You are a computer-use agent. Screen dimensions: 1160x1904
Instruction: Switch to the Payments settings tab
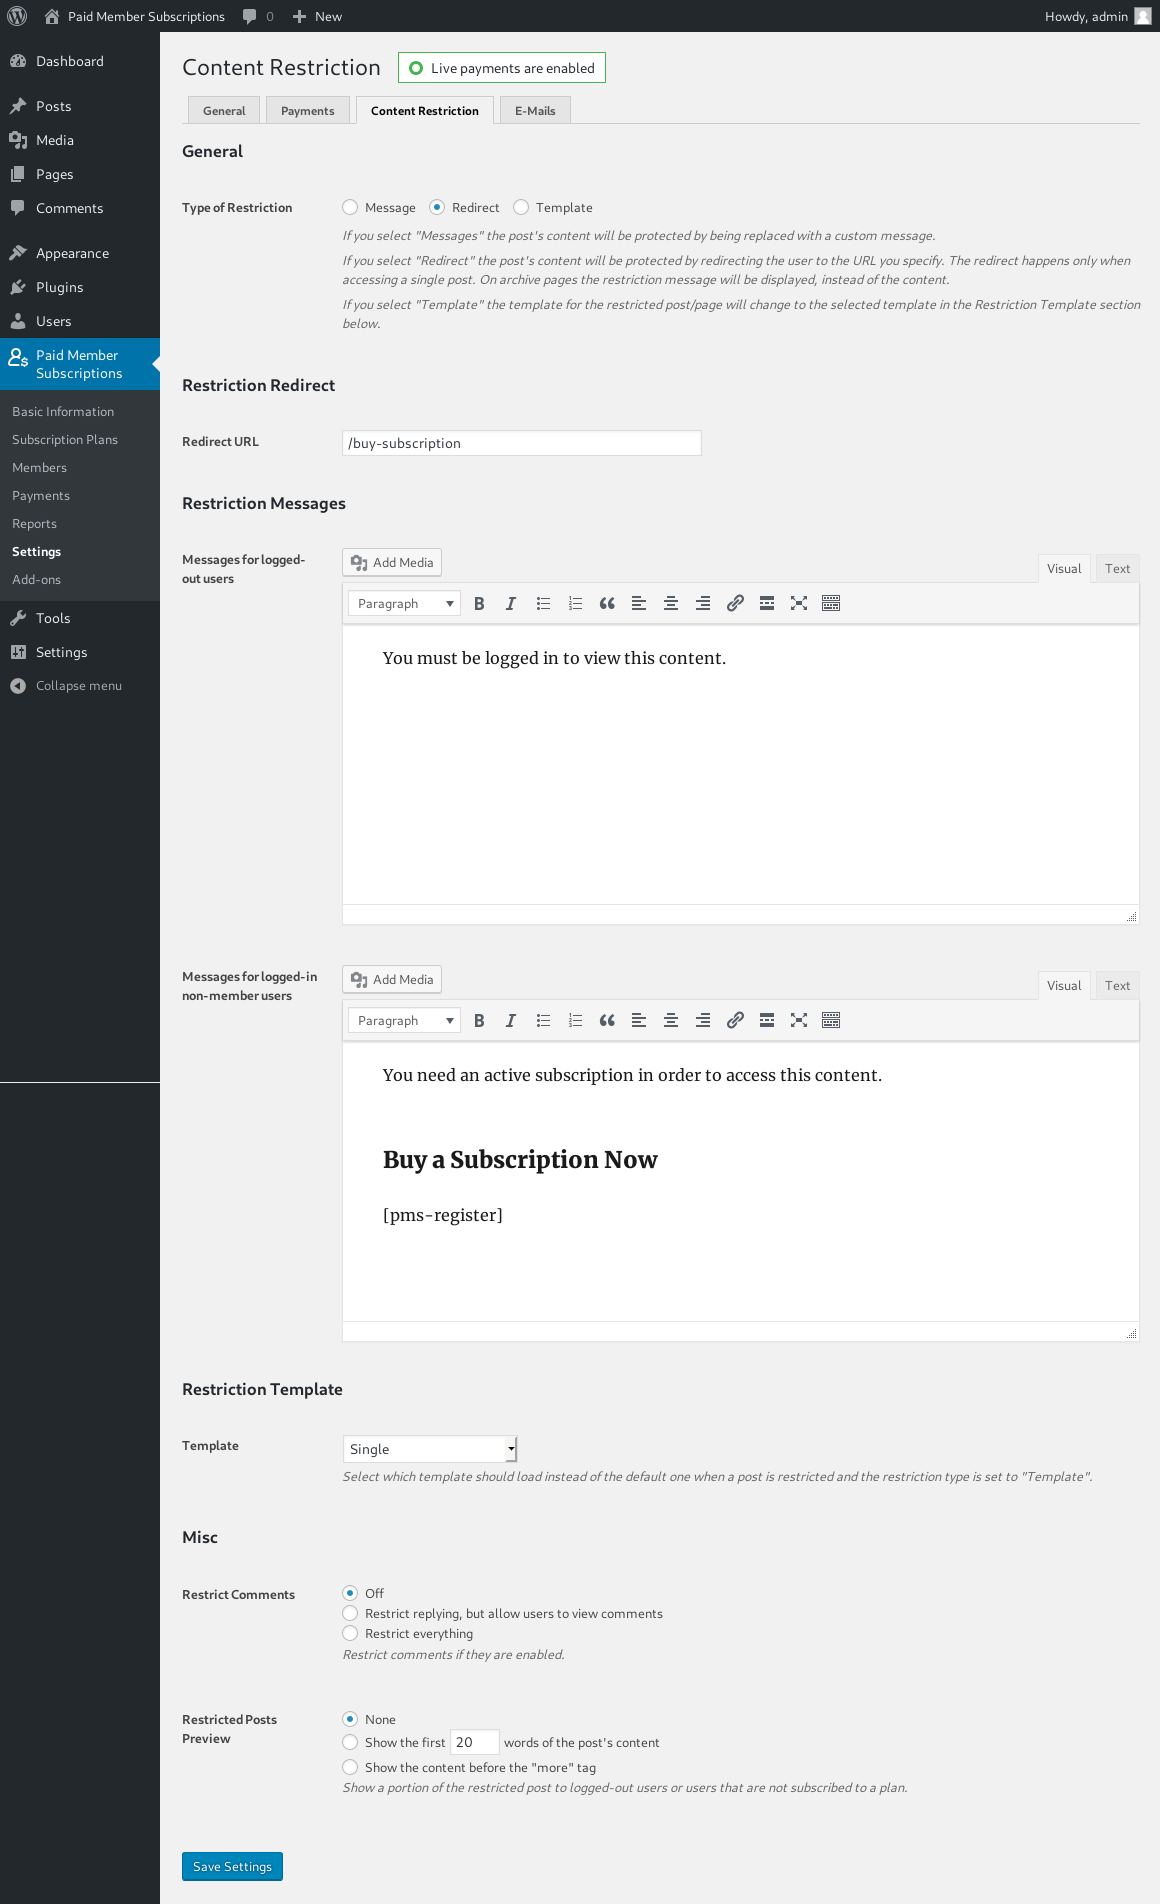click(x=308, y=110)
